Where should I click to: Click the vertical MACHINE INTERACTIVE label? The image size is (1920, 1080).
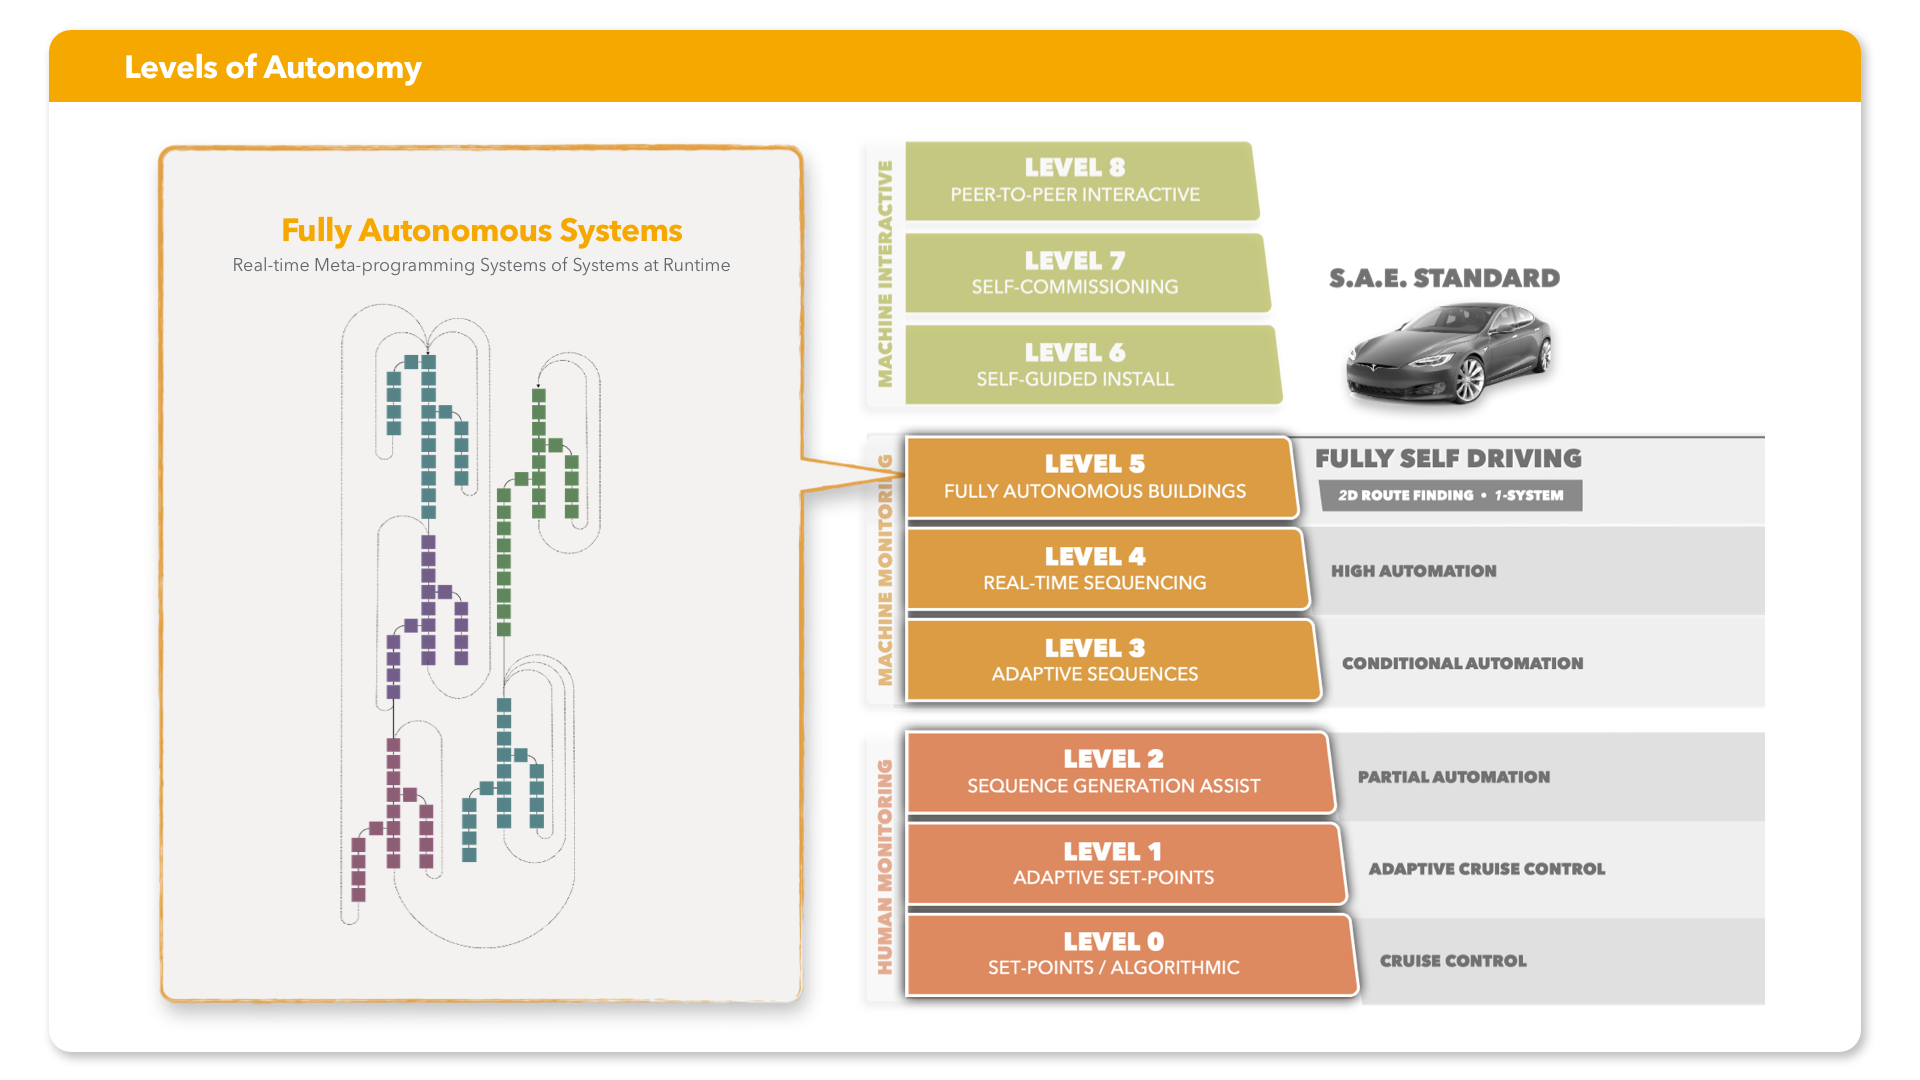pyautogui.click(x=884, y=274)
